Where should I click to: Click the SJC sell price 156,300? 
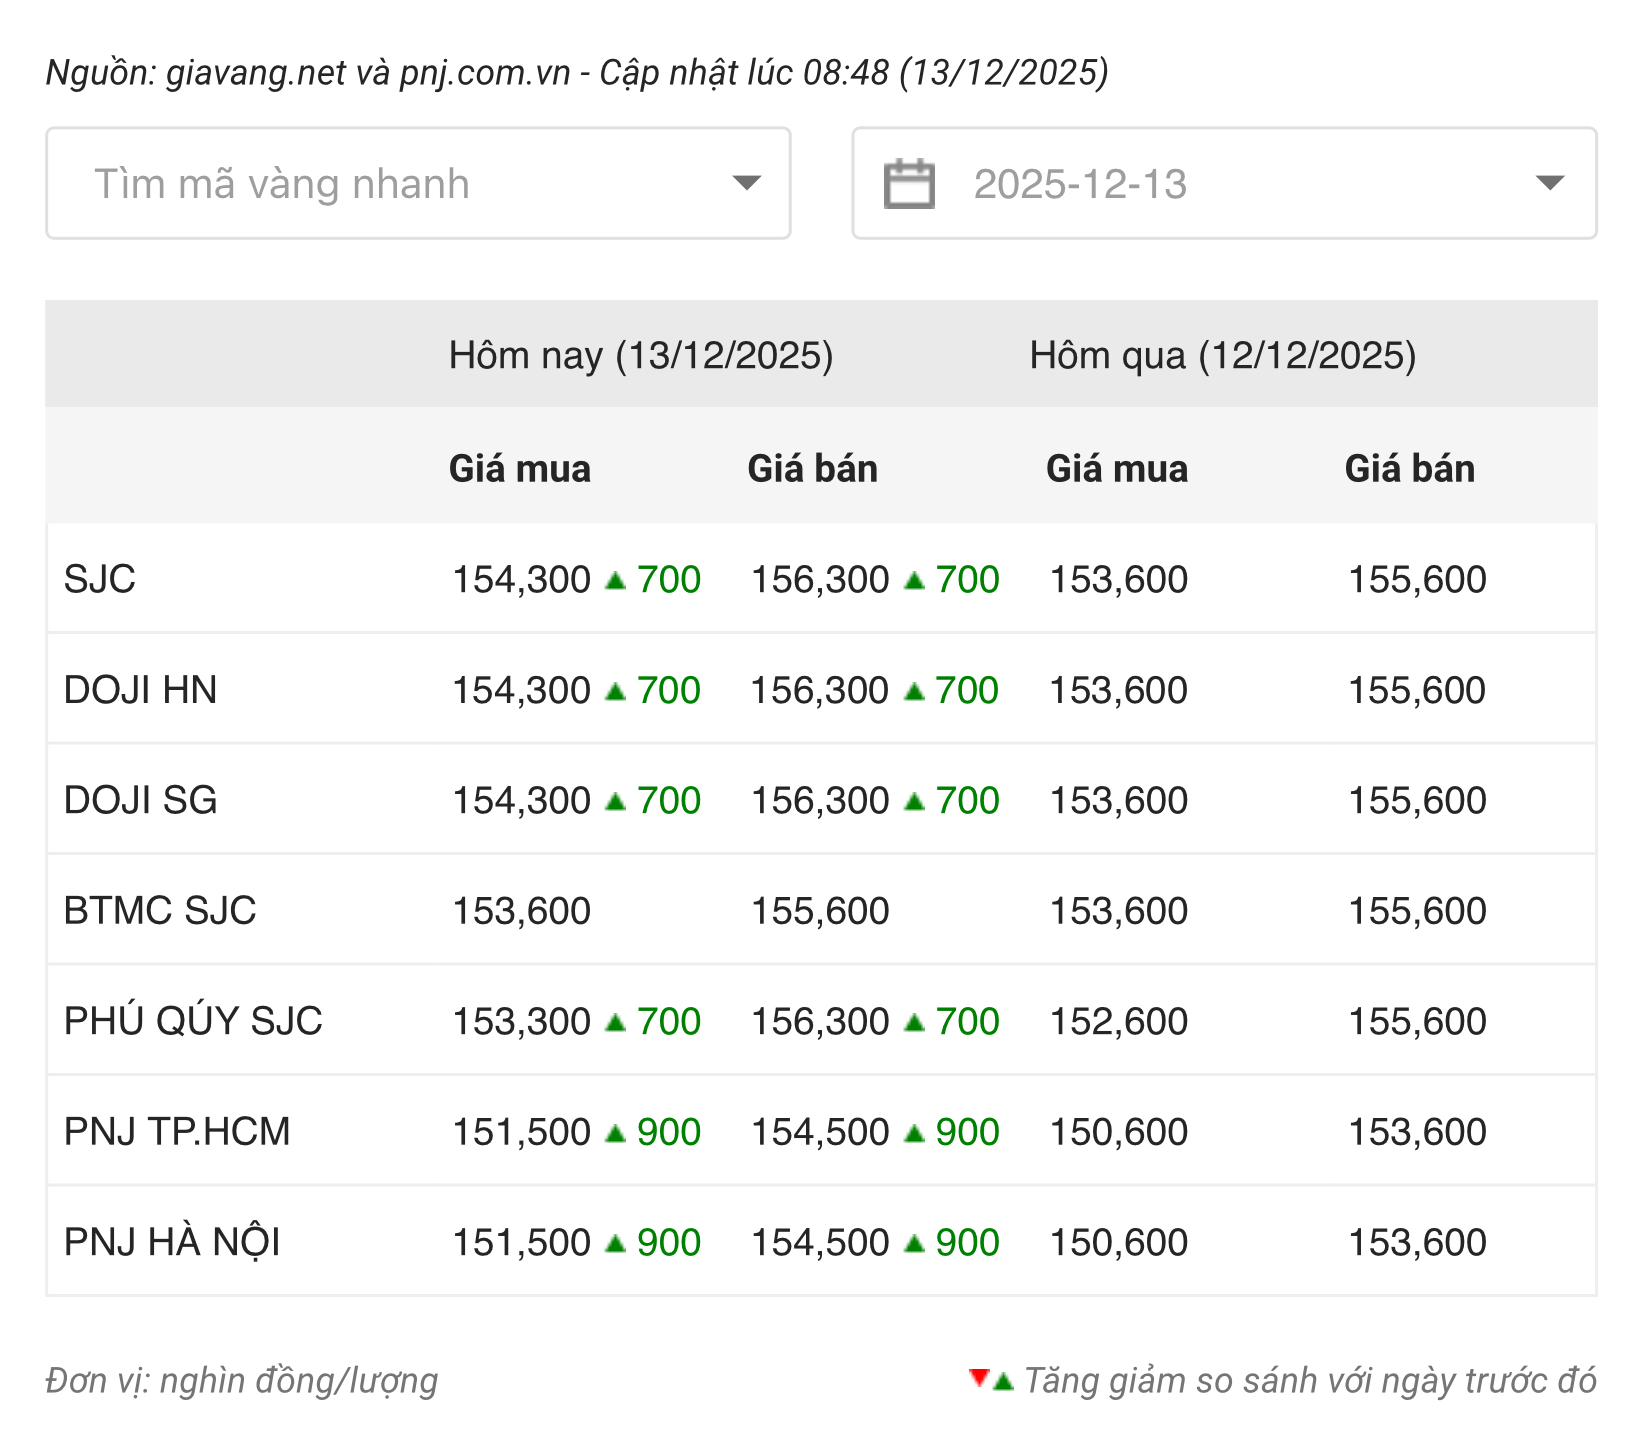(x=820, y=580)
